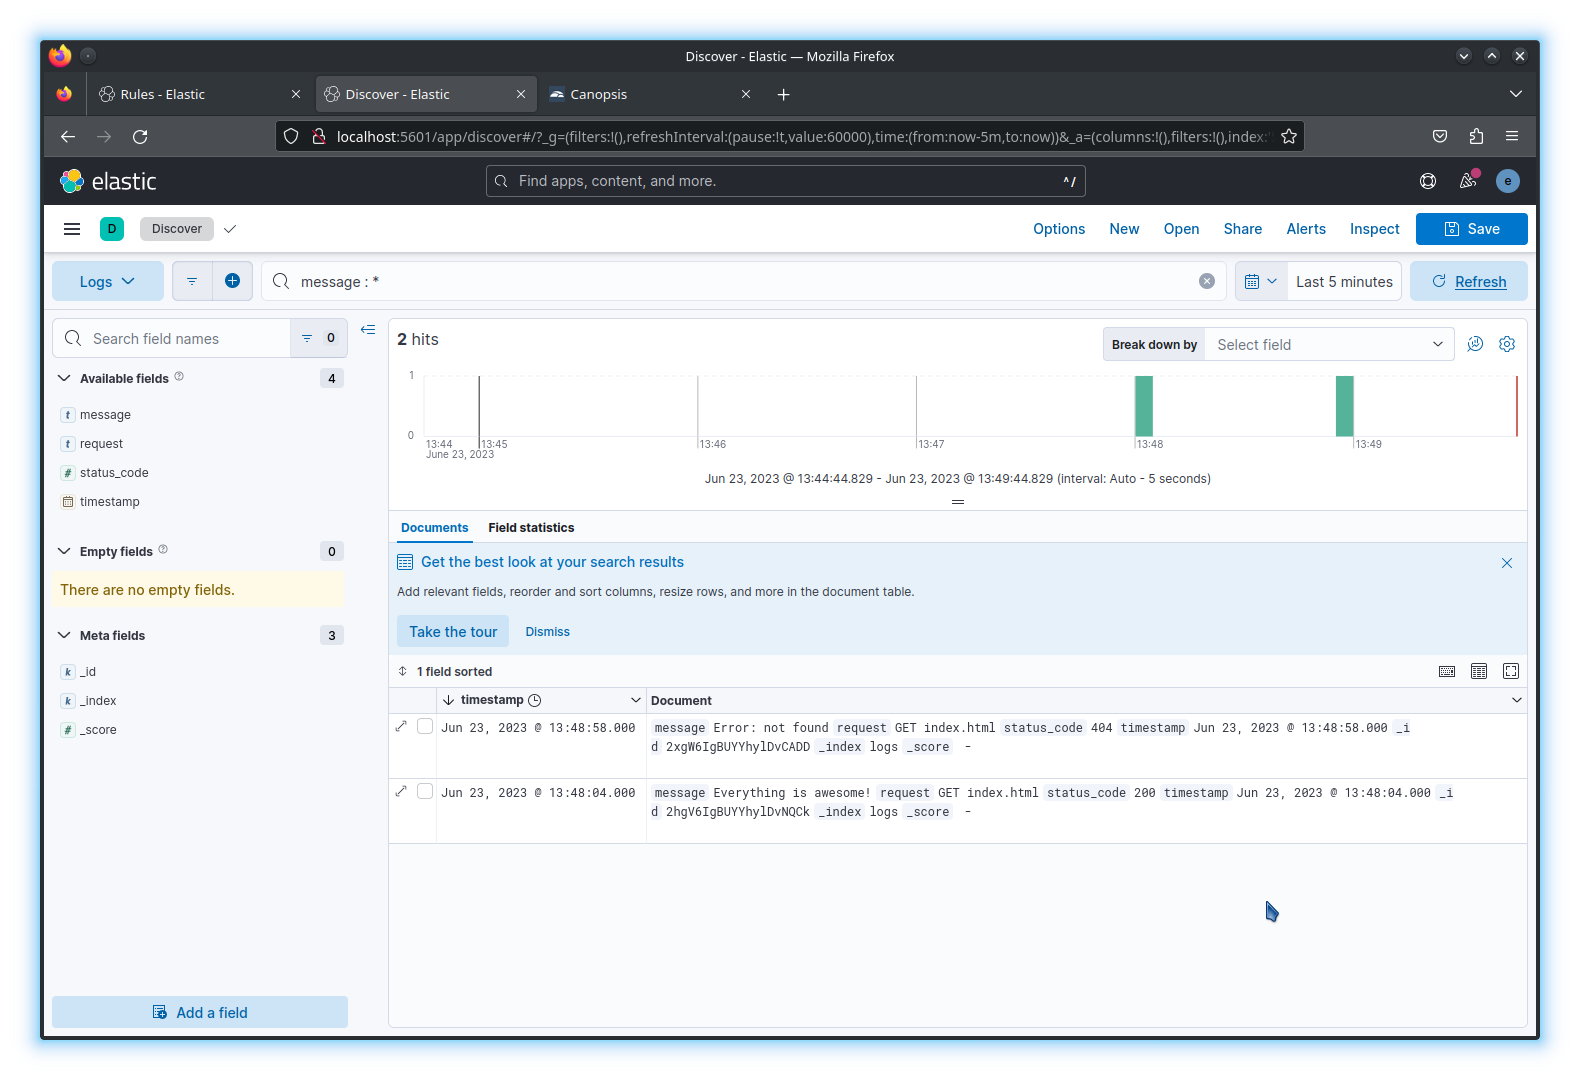Click the histogram bar before 13:49

tap(1345, 406)
